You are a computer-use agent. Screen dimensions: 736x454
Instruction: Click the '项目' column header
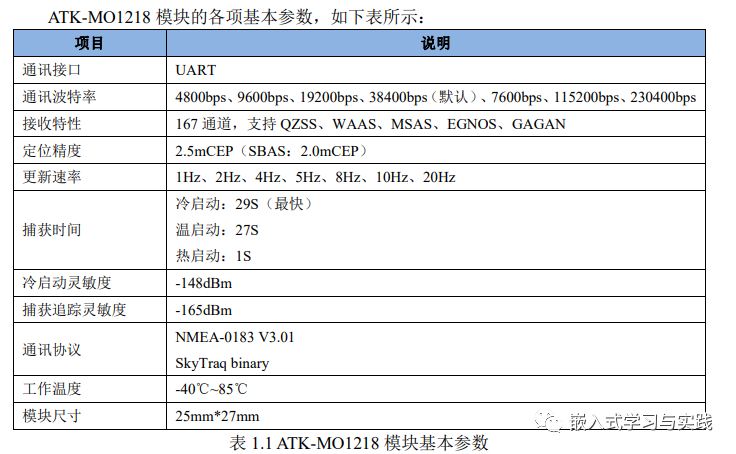pyautogui.click(x=89, y=43)
